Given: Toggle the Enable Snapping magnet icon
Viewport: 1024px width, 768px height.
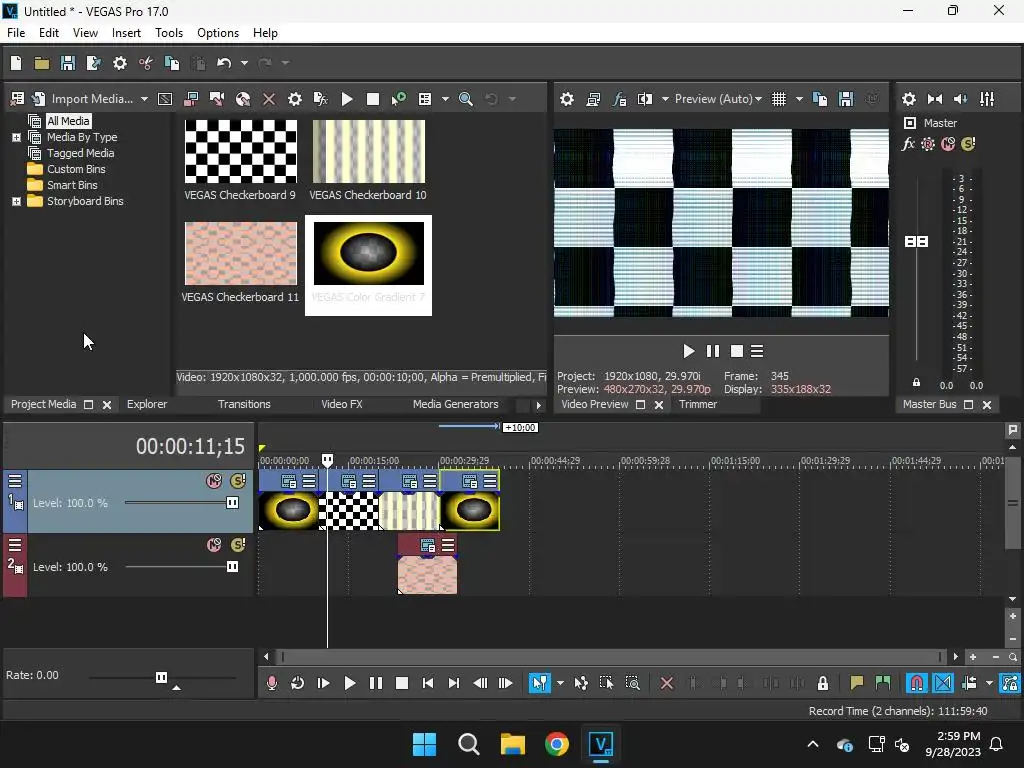Looking at the screenshot, I should coord(917,684).
